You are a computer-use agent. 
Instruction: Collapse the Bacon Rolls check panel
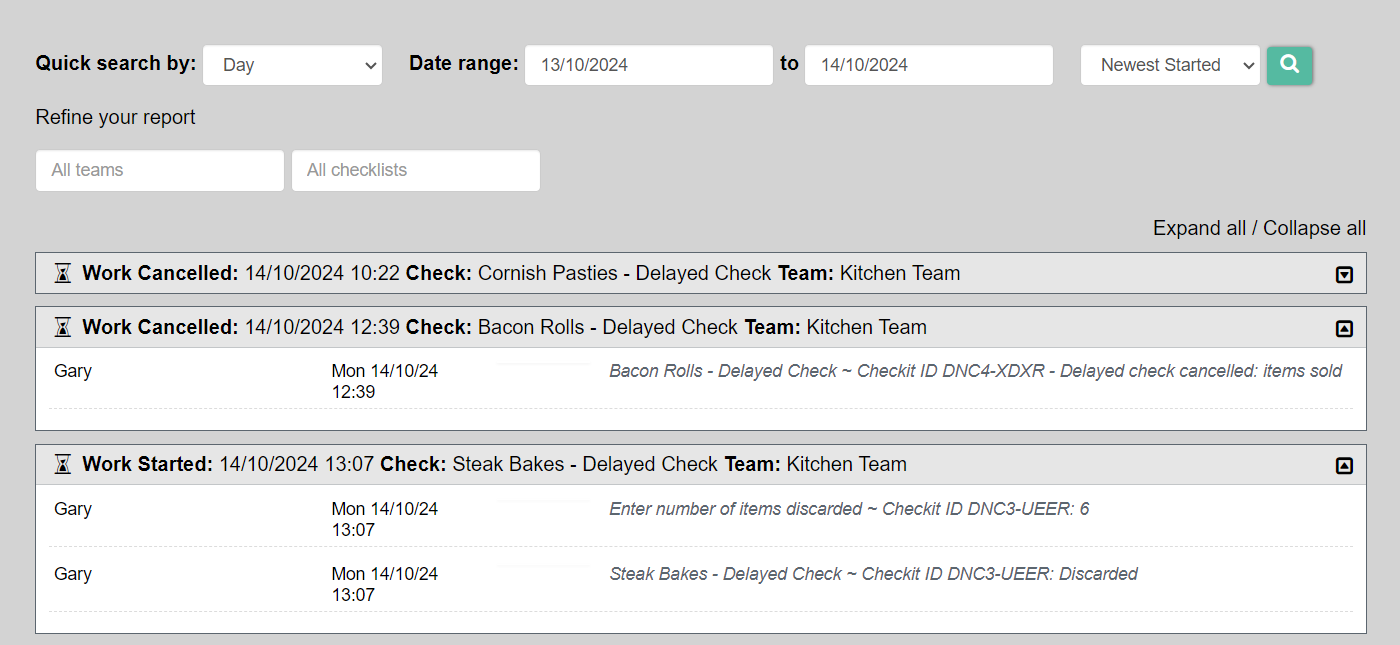pyautogui.click(x=1344, y=328)
